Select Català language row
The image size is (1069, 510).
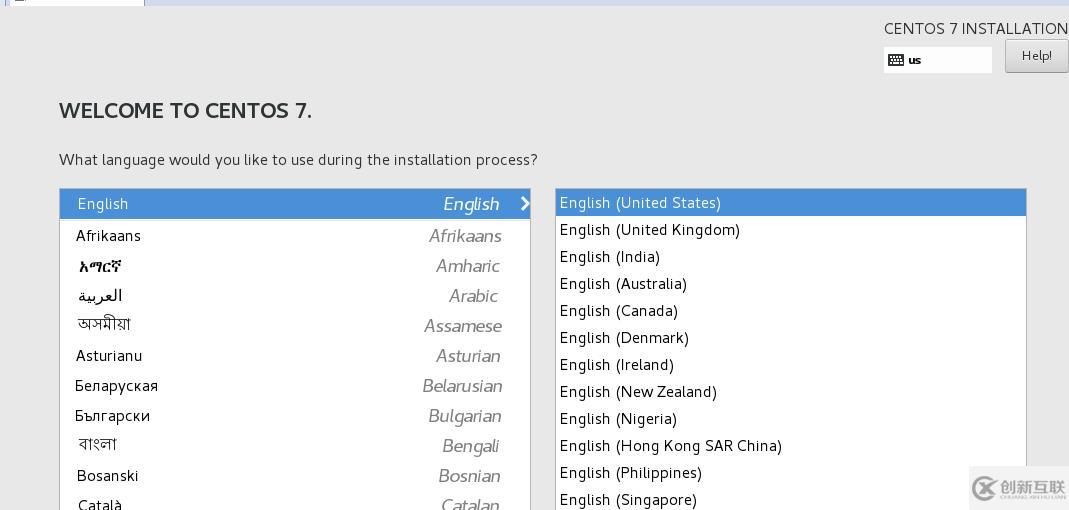(x=295, y=502)
